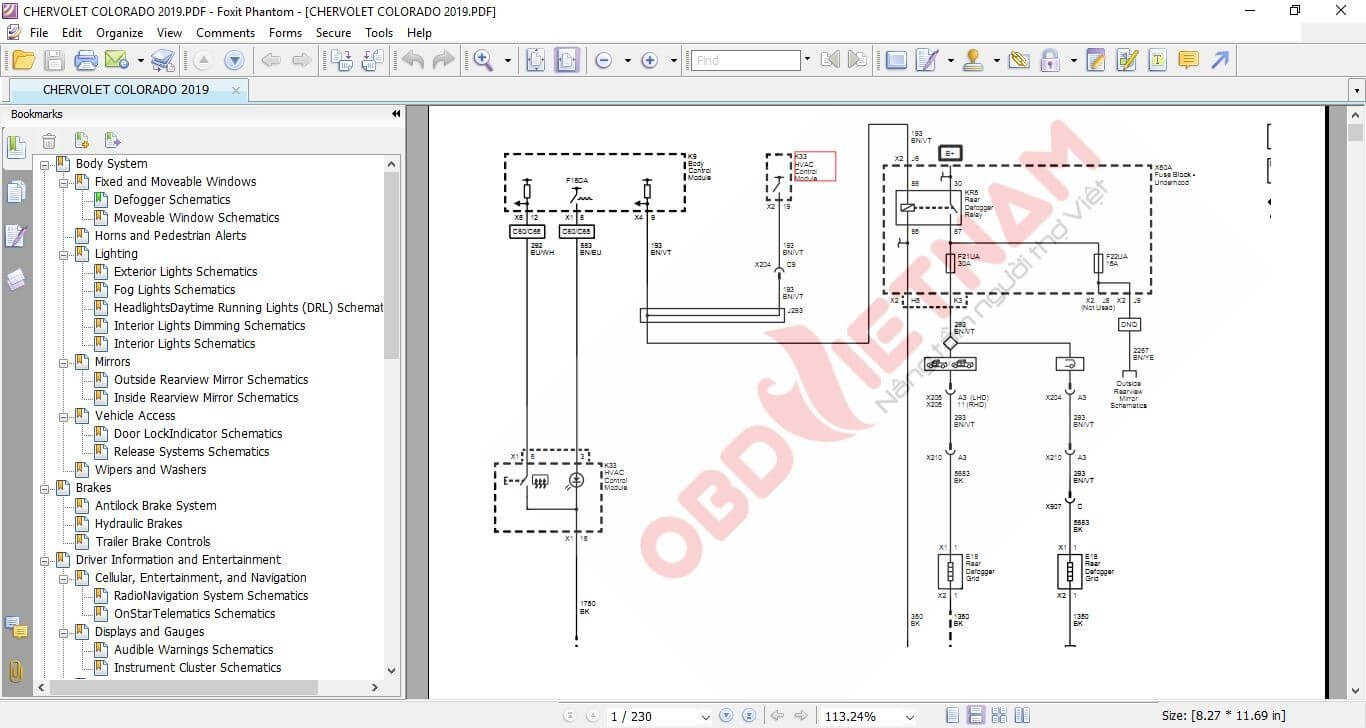Click the snapshot rectangle tool icon

click(896, 60)
